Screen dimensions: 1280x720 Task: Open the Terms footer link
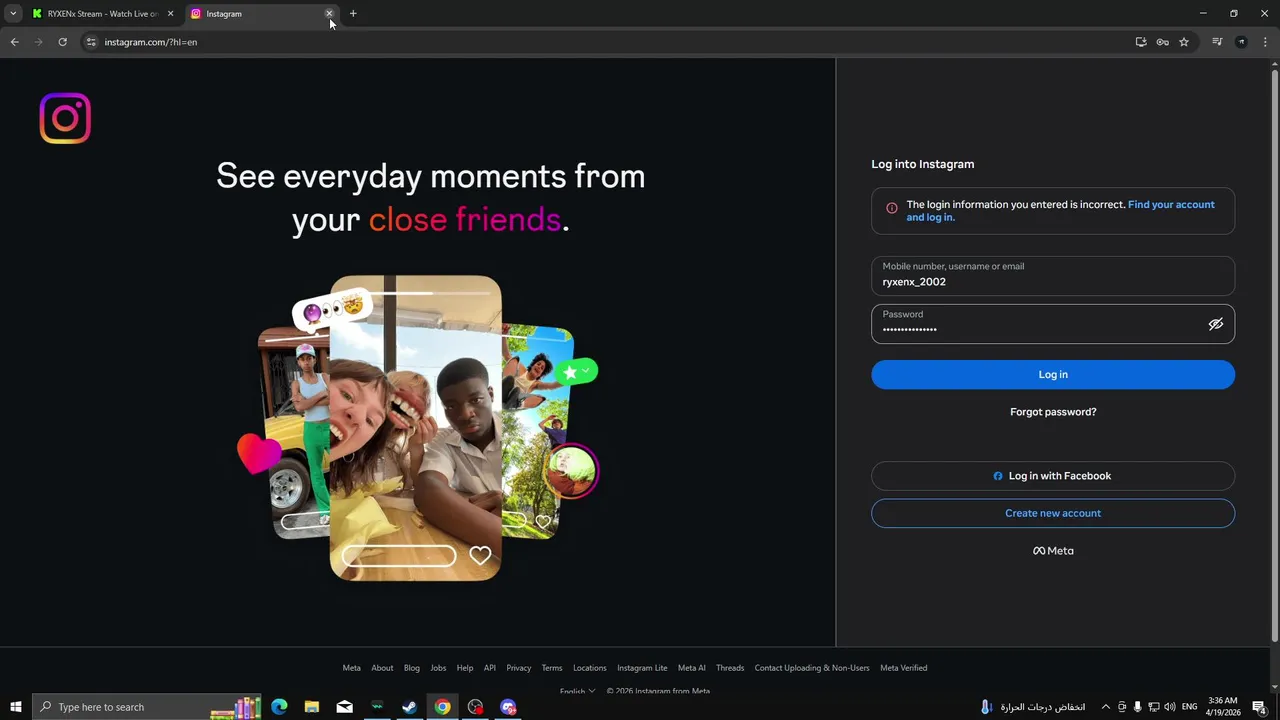(552, 668)
